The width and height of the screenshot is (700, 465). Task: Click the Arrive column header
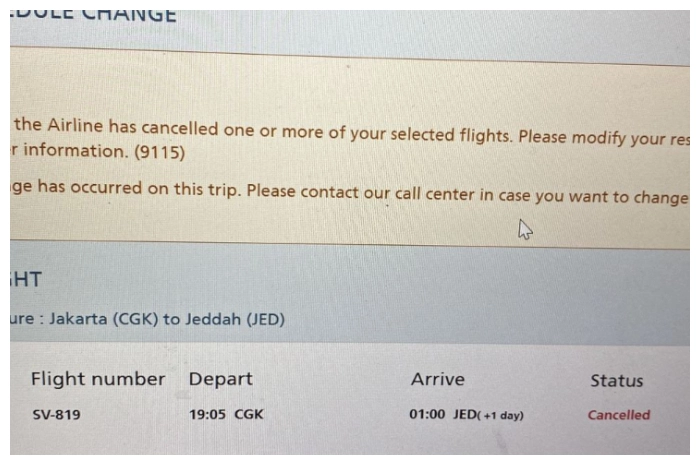pos(437,380)
